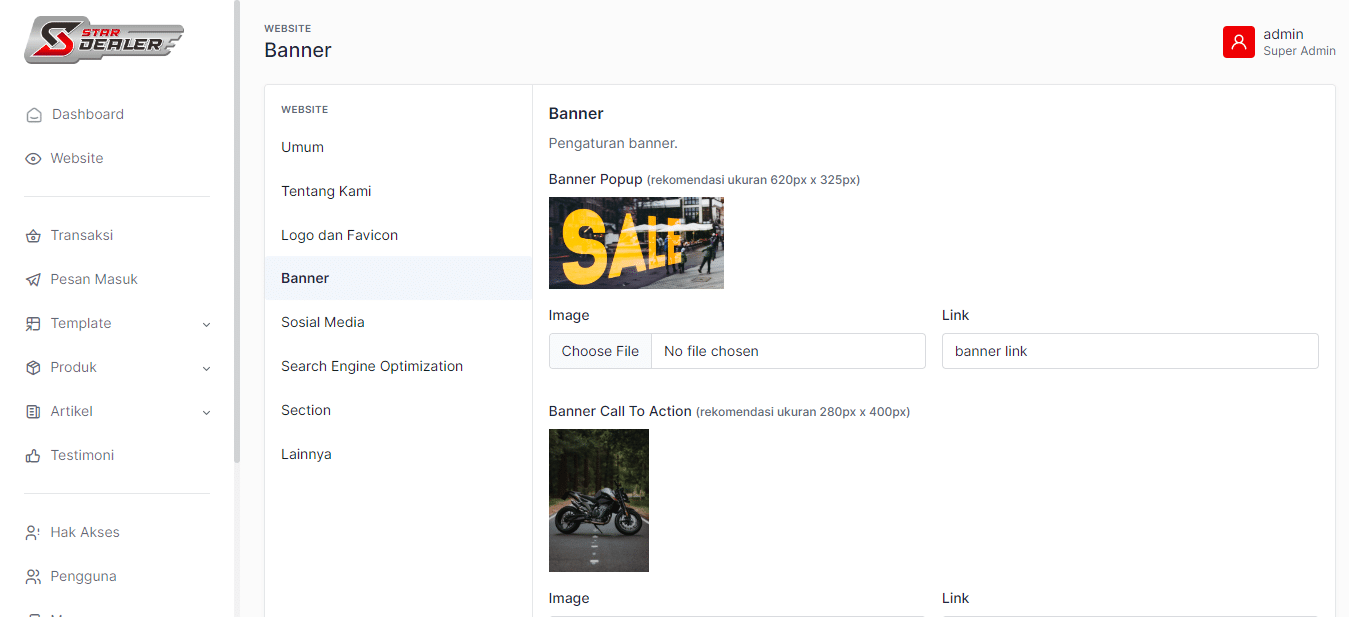Click the SALE banner popup thumbnail

click(636, 243)
